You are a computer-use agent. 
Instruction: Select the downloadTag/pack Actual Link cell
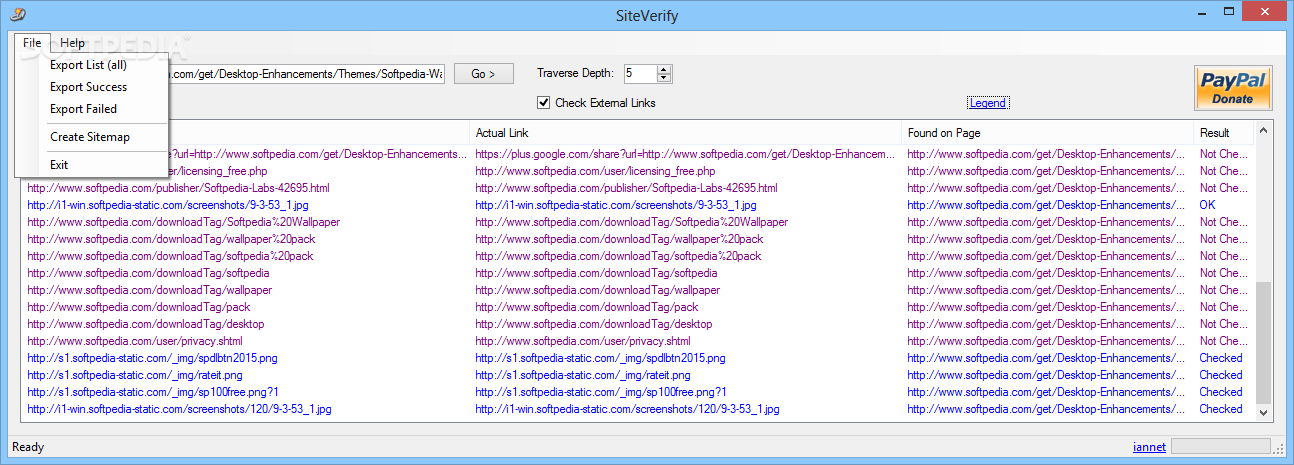587,307
